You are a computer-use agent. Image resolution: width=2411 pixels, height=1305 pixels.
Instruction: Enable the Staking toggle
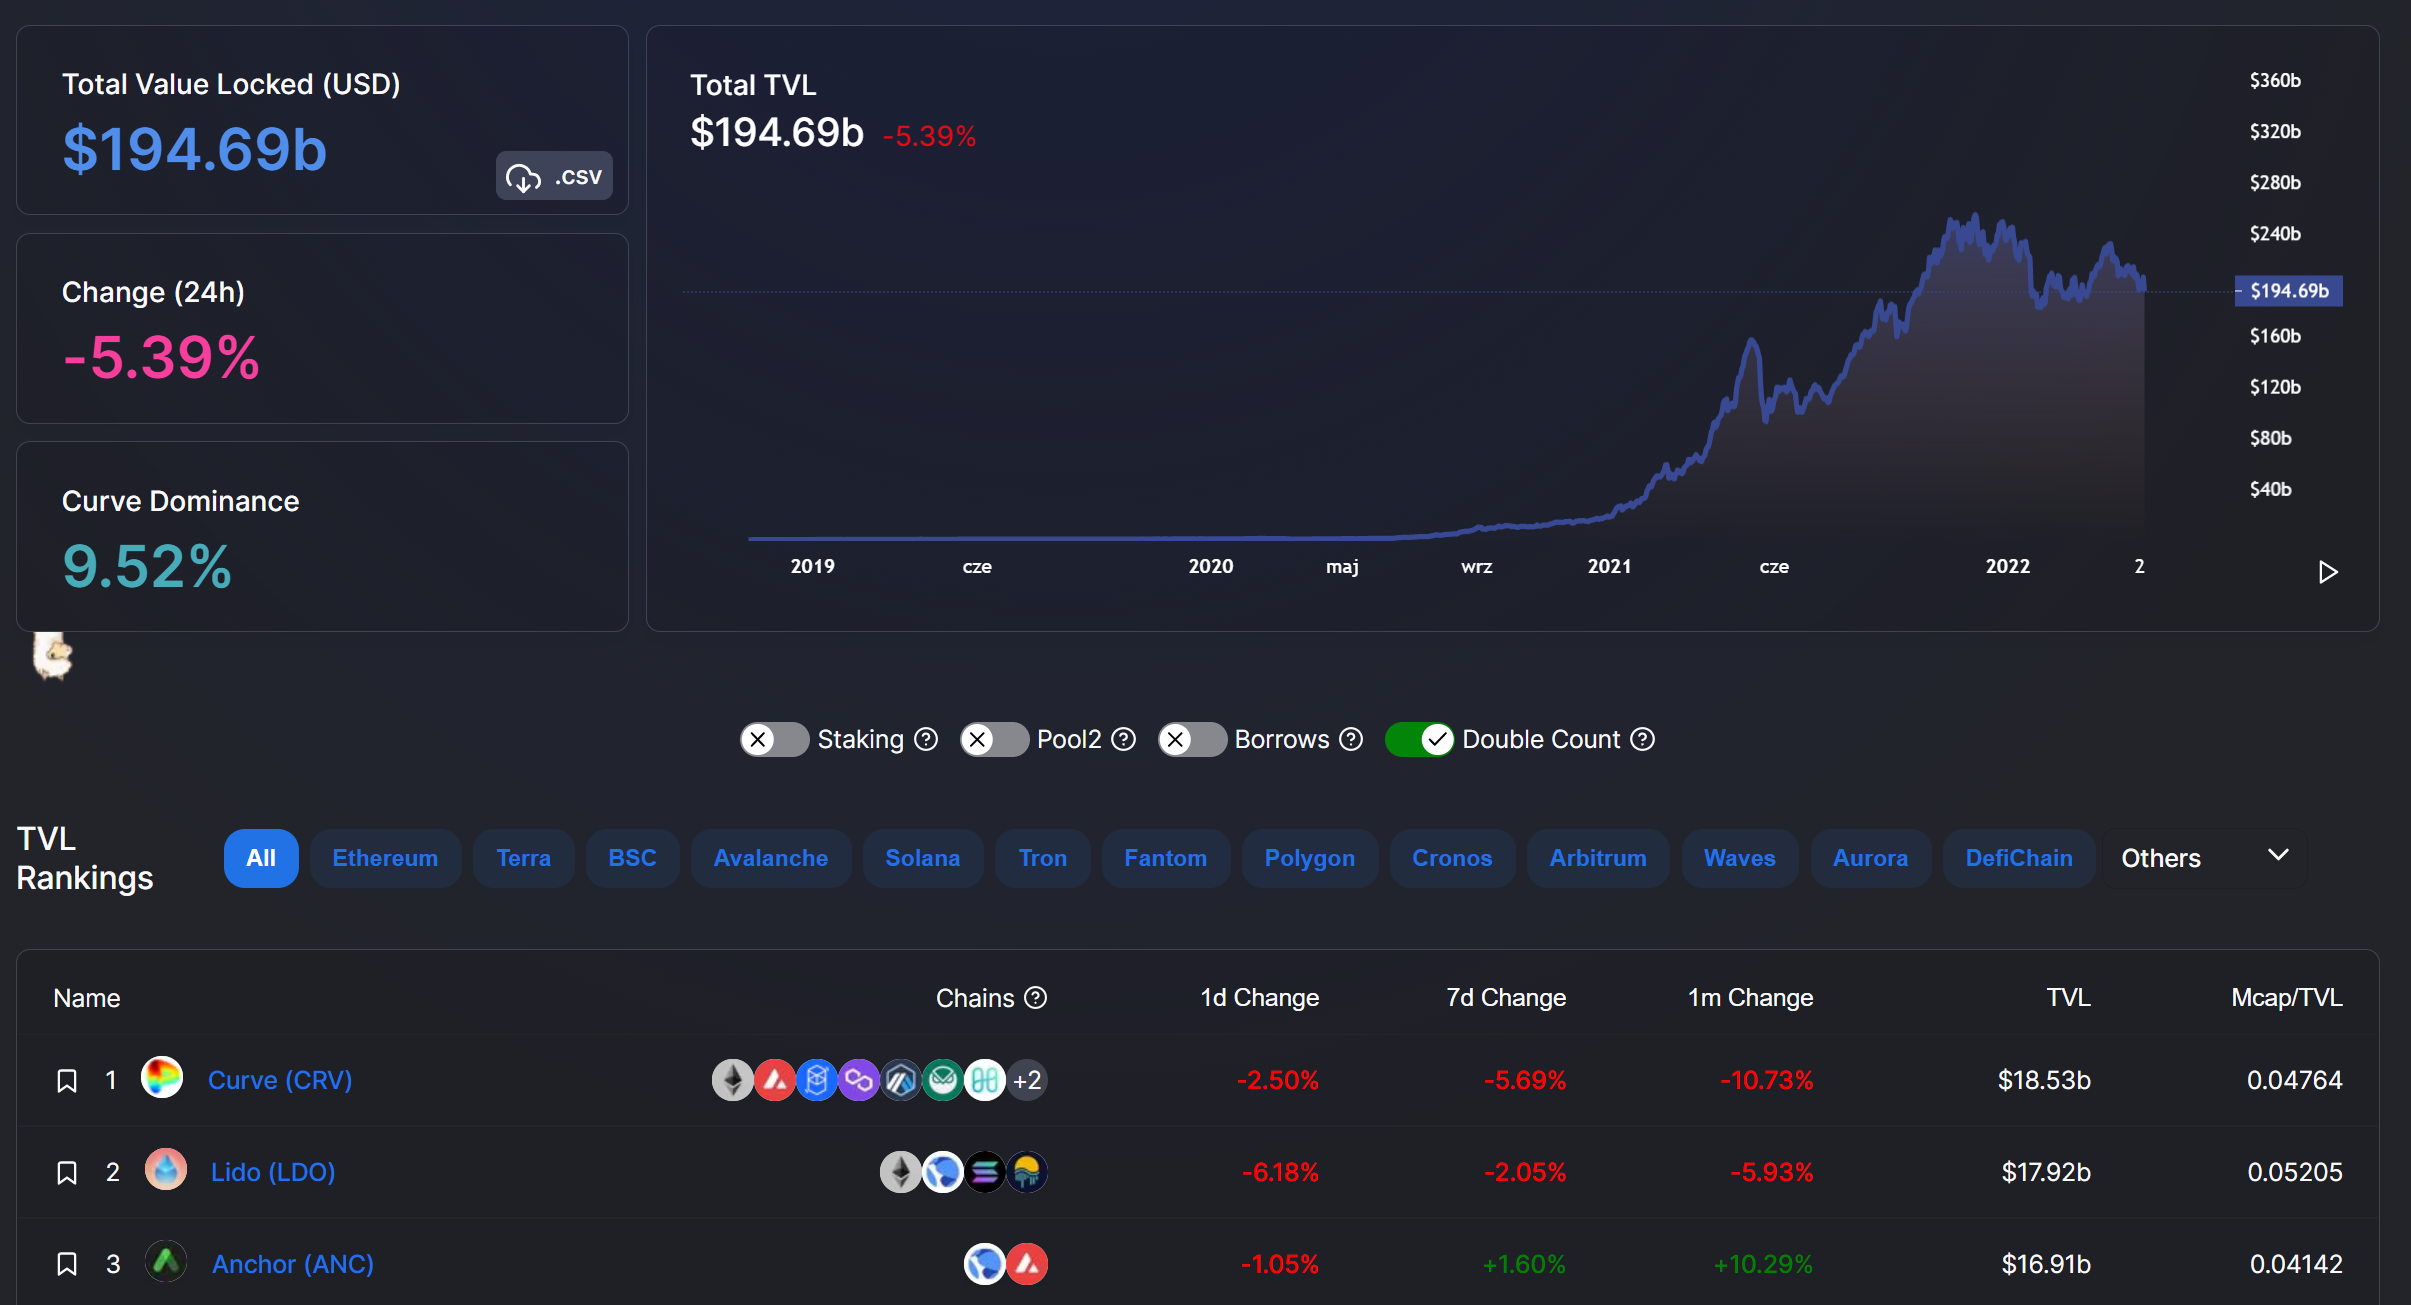774,739
